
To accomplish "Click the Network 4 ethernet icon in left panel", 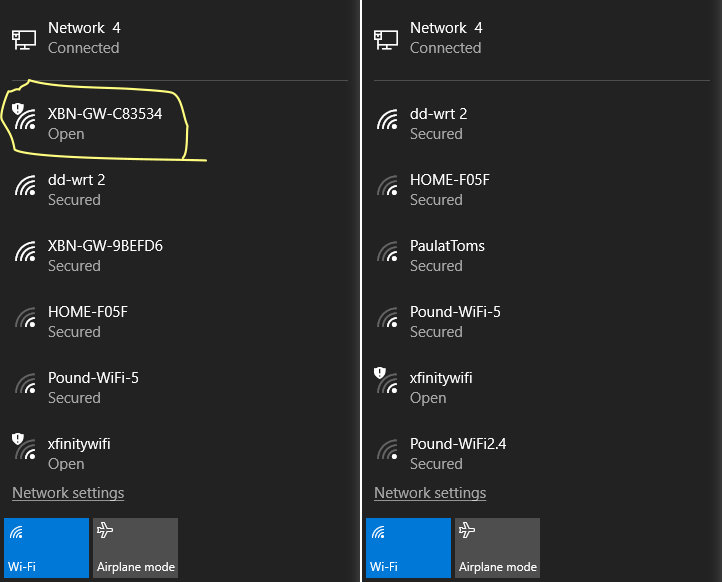I will click(23, 38).
